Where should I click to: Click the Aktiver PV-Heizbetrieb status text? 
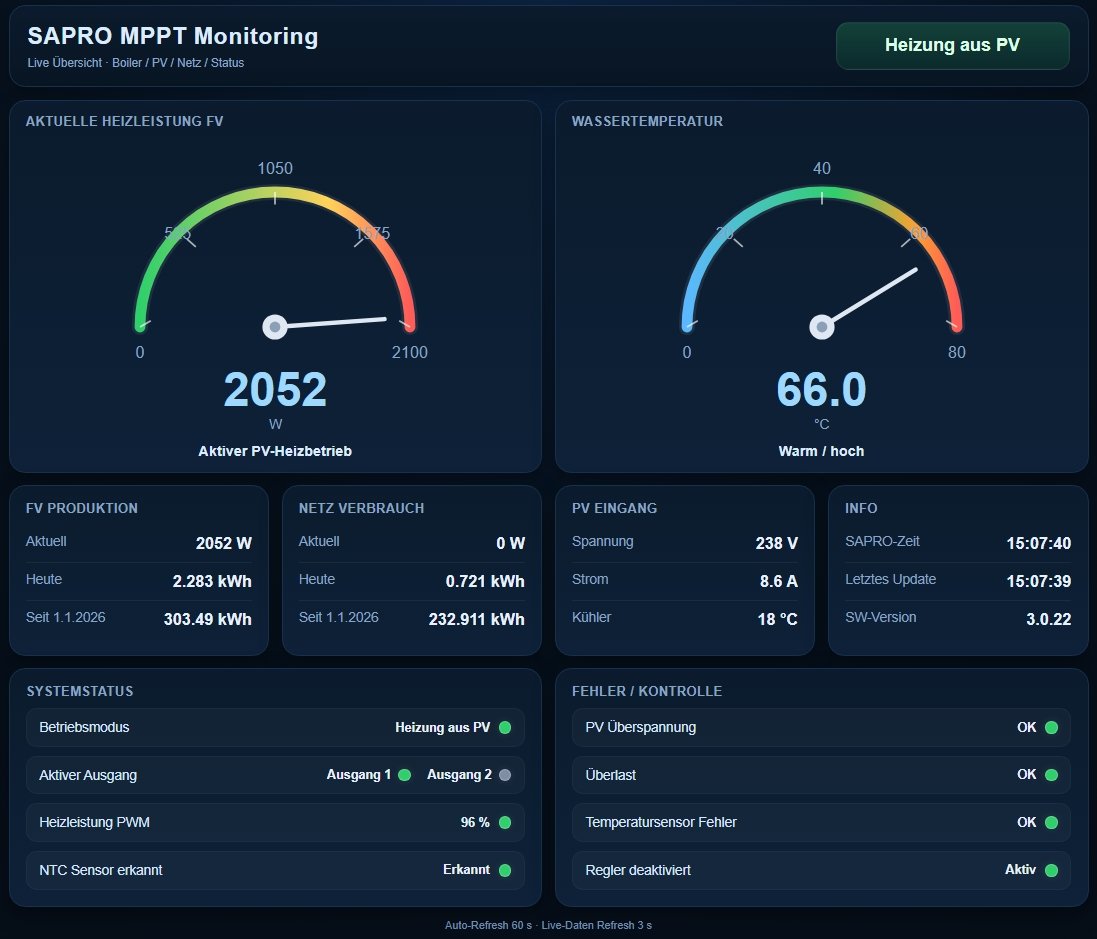tap(275, 451)
